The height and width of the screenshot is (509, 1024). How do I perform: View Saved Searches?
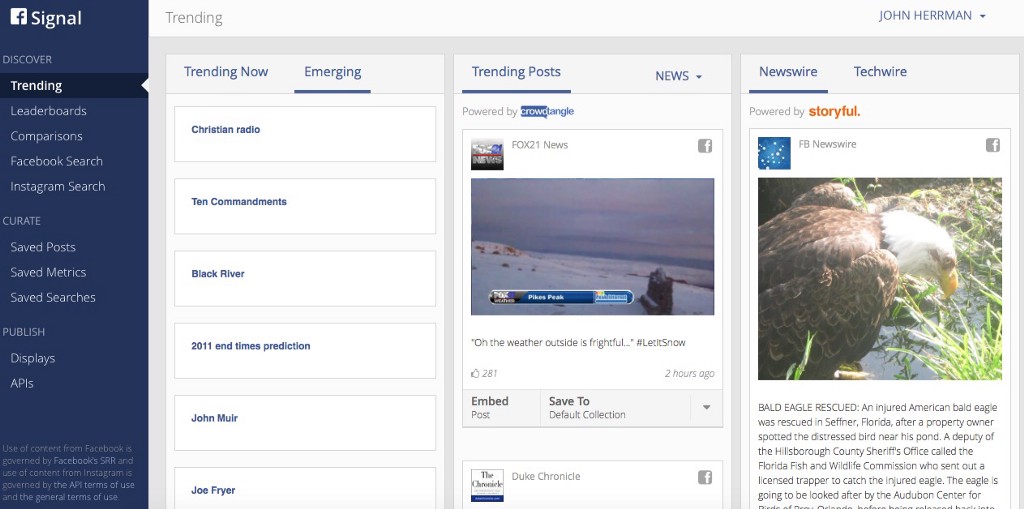pos(53,297)
